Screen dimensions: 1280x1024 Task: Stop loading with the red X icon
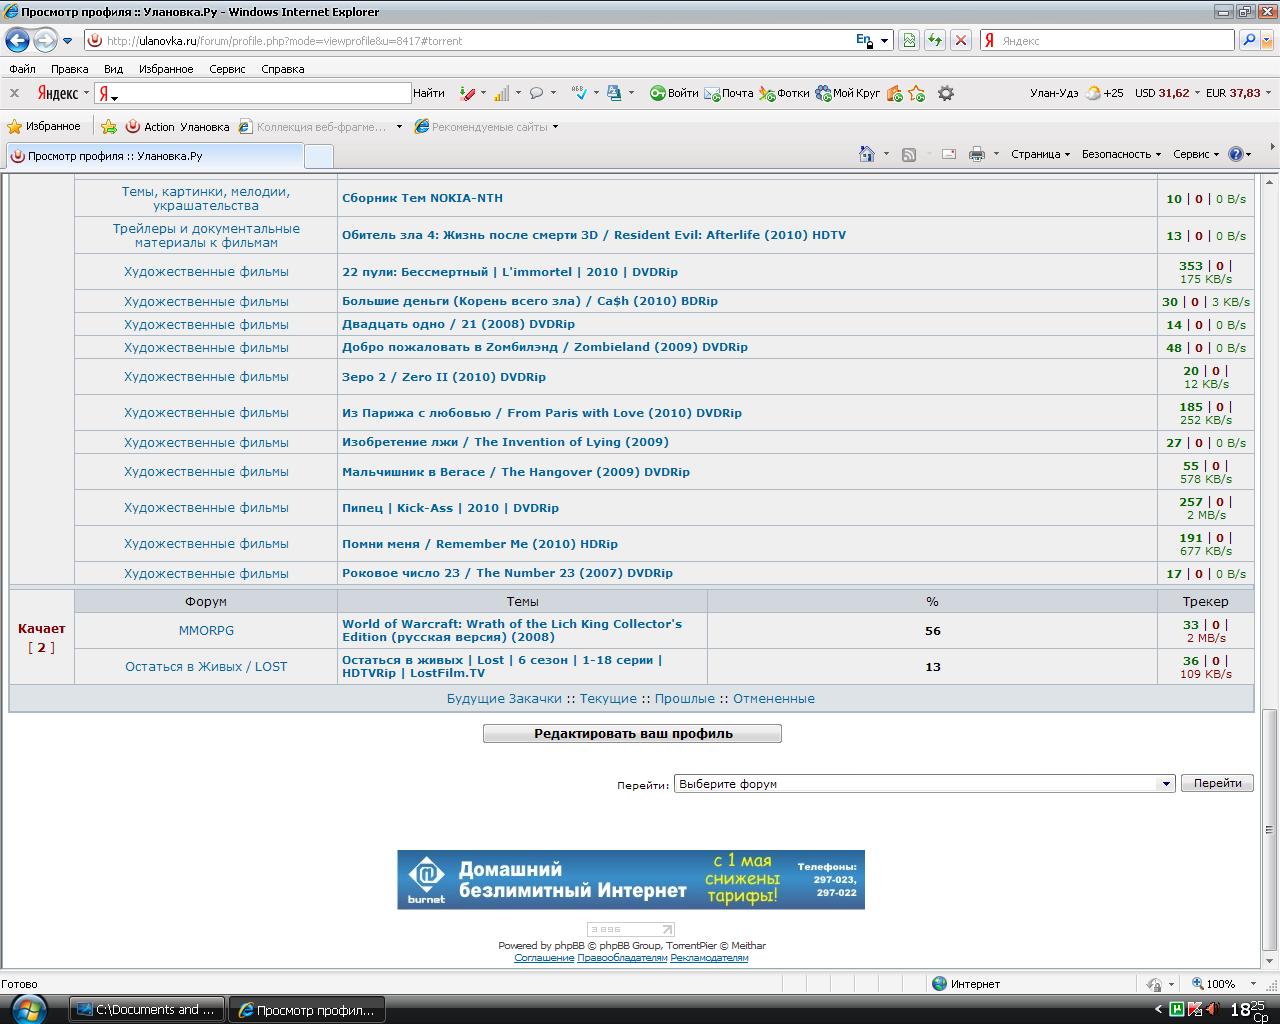click(960, 40)
